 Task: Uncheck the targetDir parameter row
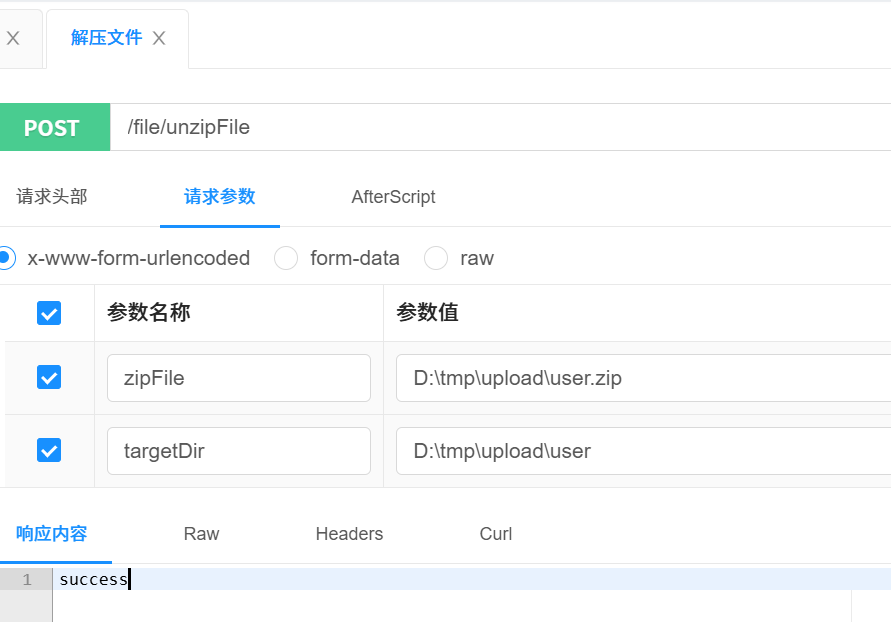[48, 450]
